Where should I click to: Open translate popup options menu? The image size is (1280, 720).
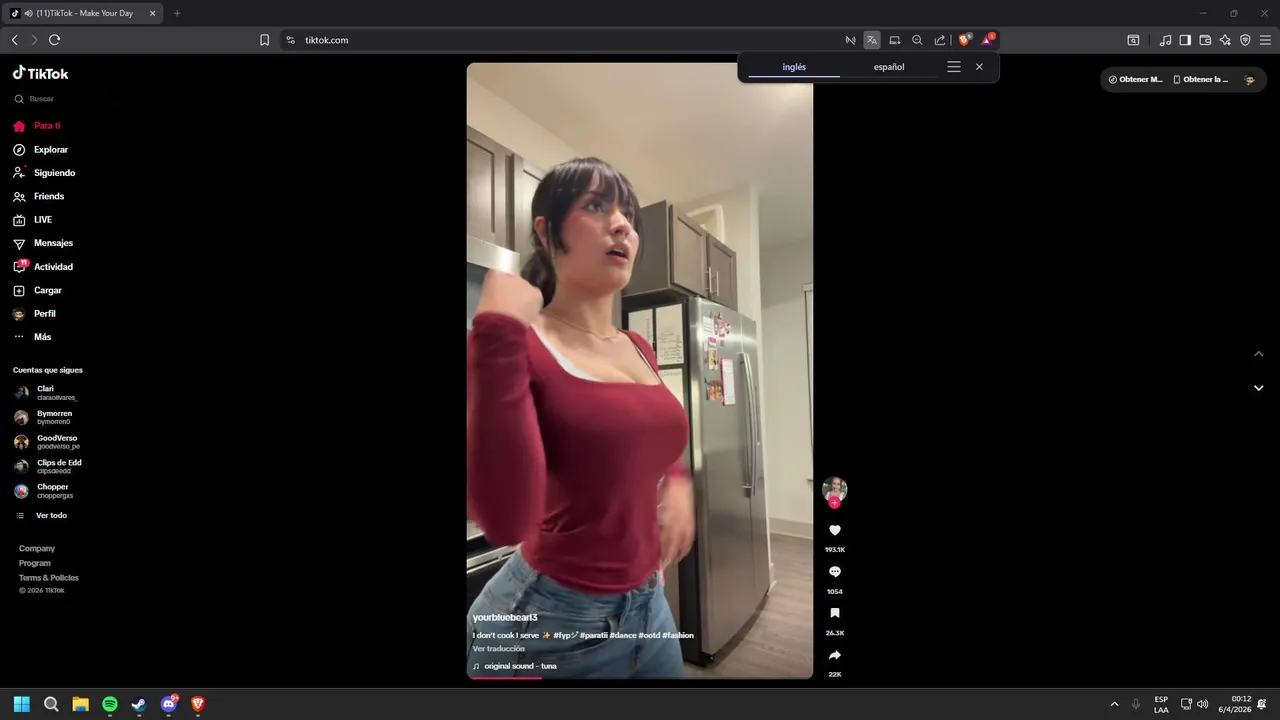[x=954, y=67]
